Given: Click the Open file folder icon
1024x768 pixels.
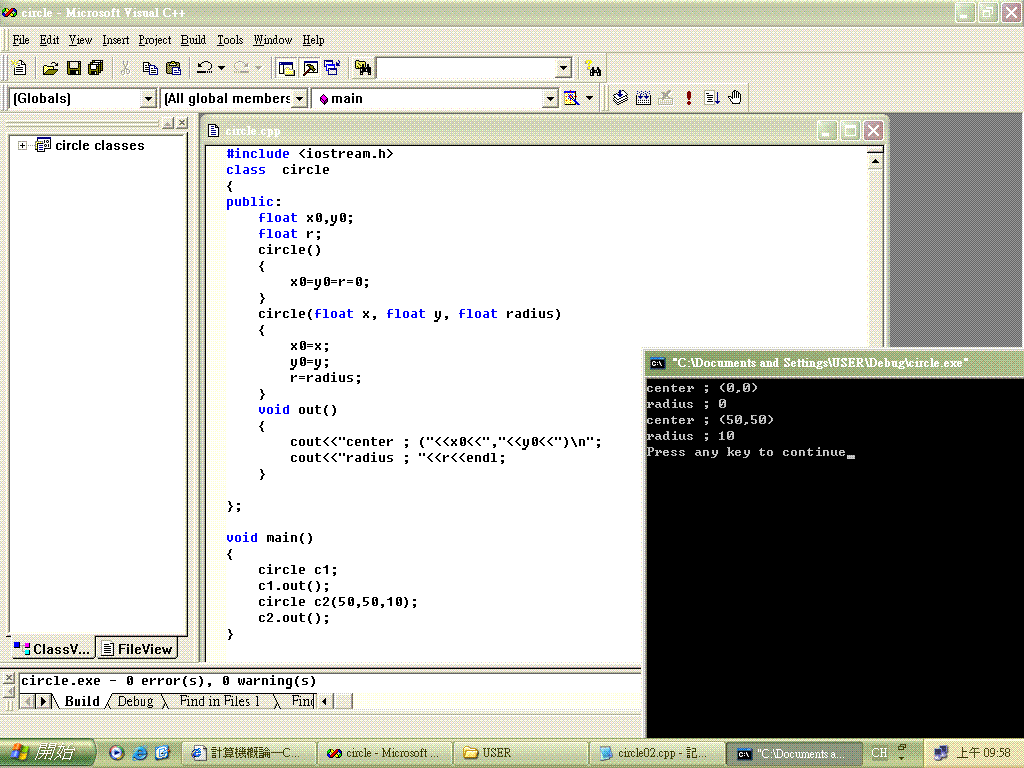Looking at the screenshot, I should tap(50, 68).
